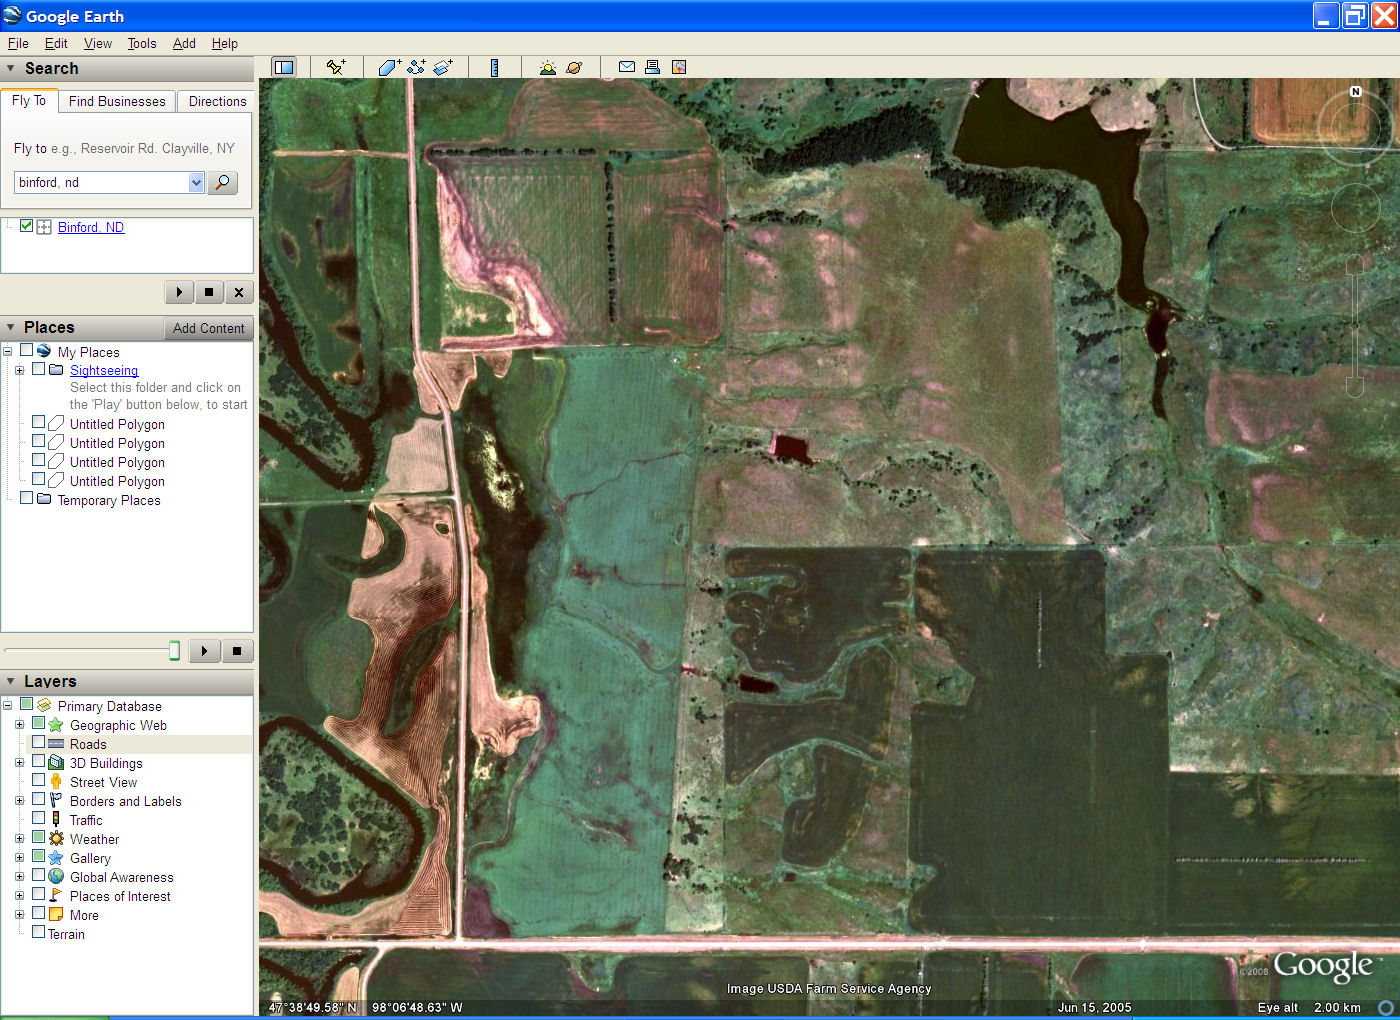Click the Places of Interest flag icon

pos(56,895)
